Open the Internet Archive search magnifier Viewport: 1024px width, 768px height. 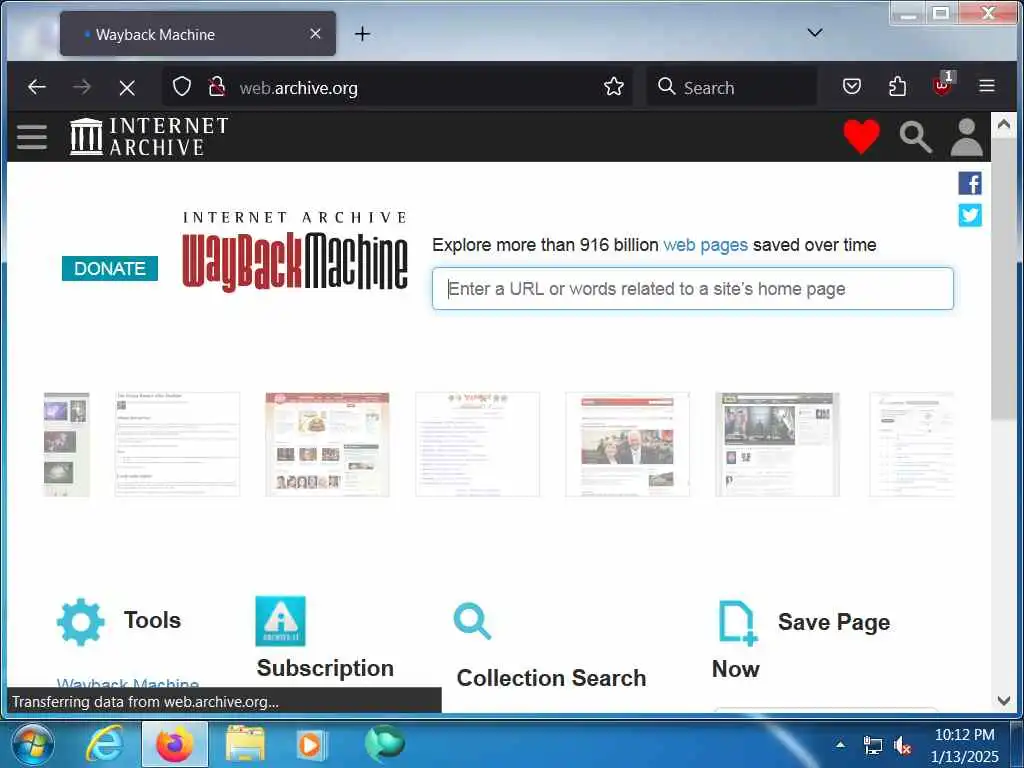point(916,137)
